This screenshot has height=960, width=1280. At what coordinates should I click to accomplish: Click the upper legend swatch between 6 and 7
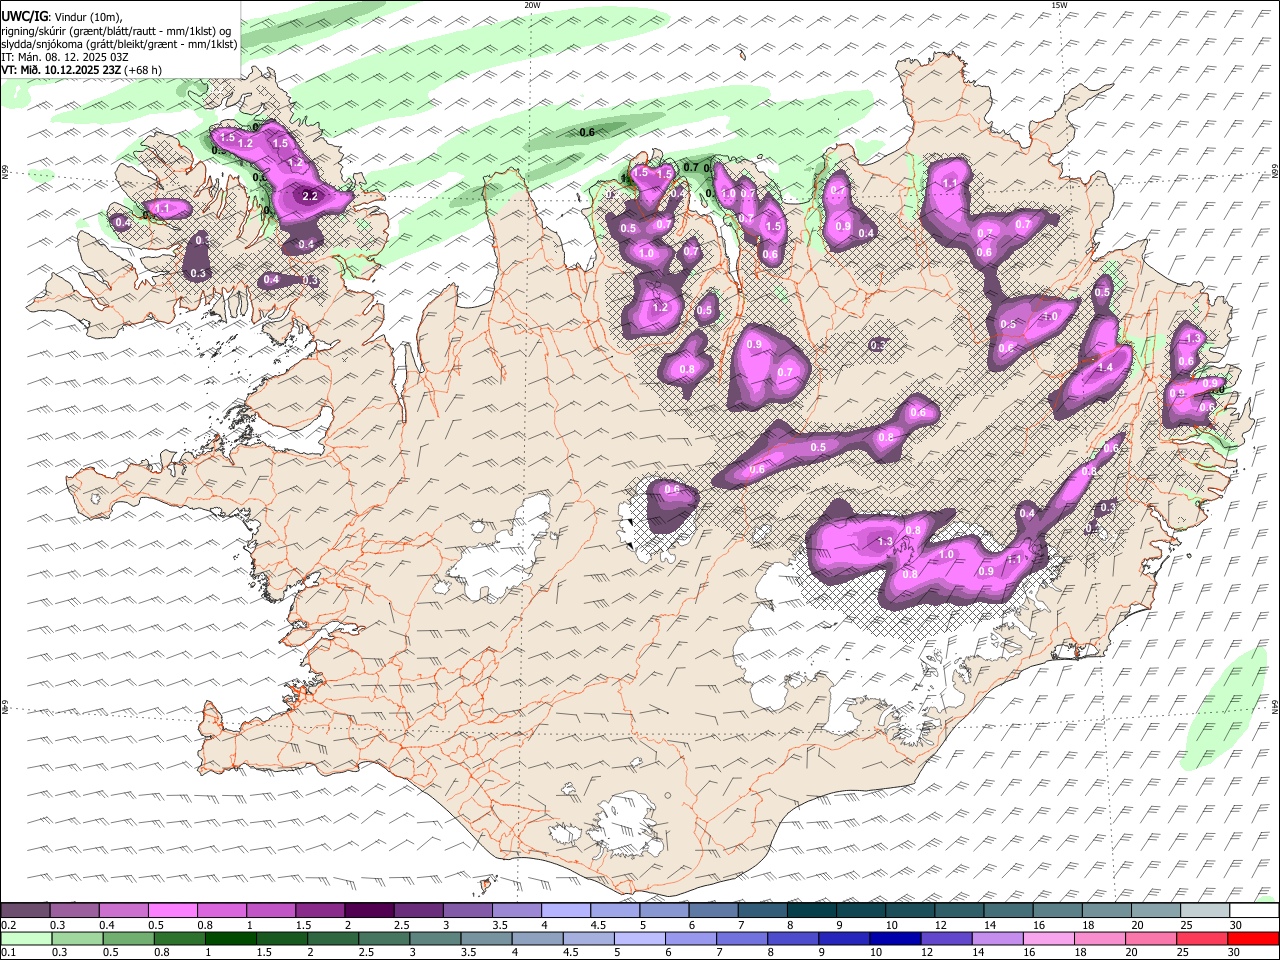tap(713, 910)
